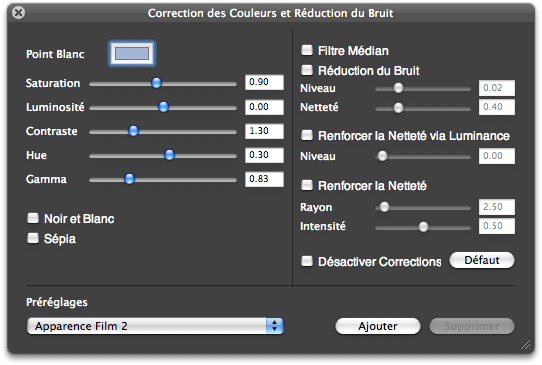Click the Saturation slider knob
542x365 pixels.
pyautogui.click(x=157, y=83)
